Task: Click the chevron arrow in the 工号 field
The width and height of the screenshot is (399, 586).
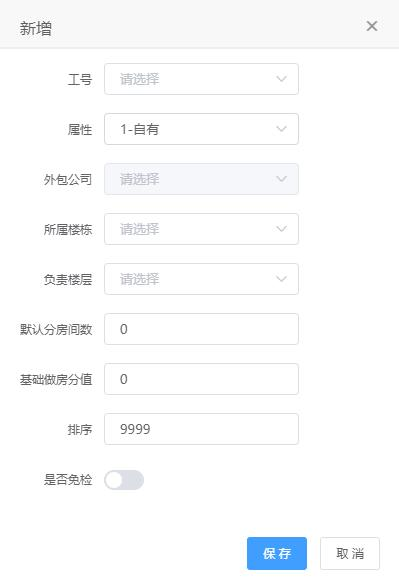Action: [281, 79]
